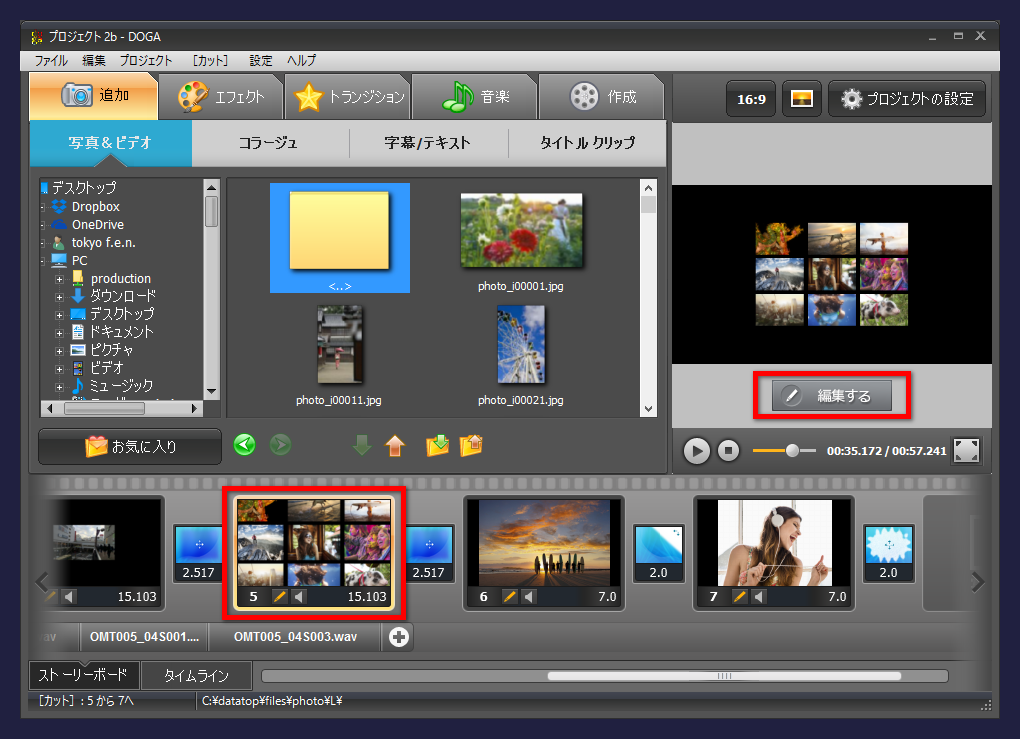The image size is (1020, 739).
Task: Open the background image settings icon
Action: click(801, 99)
